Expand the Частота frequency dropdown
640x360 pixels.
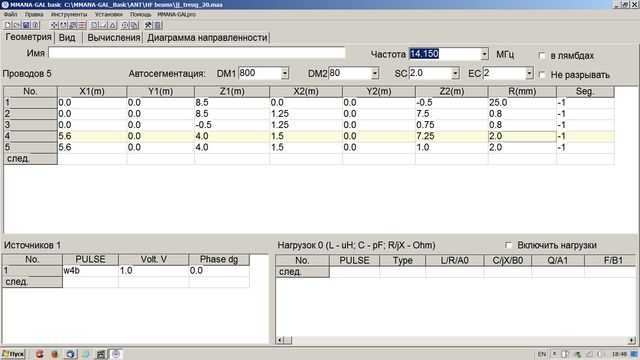tap(484, 54)
